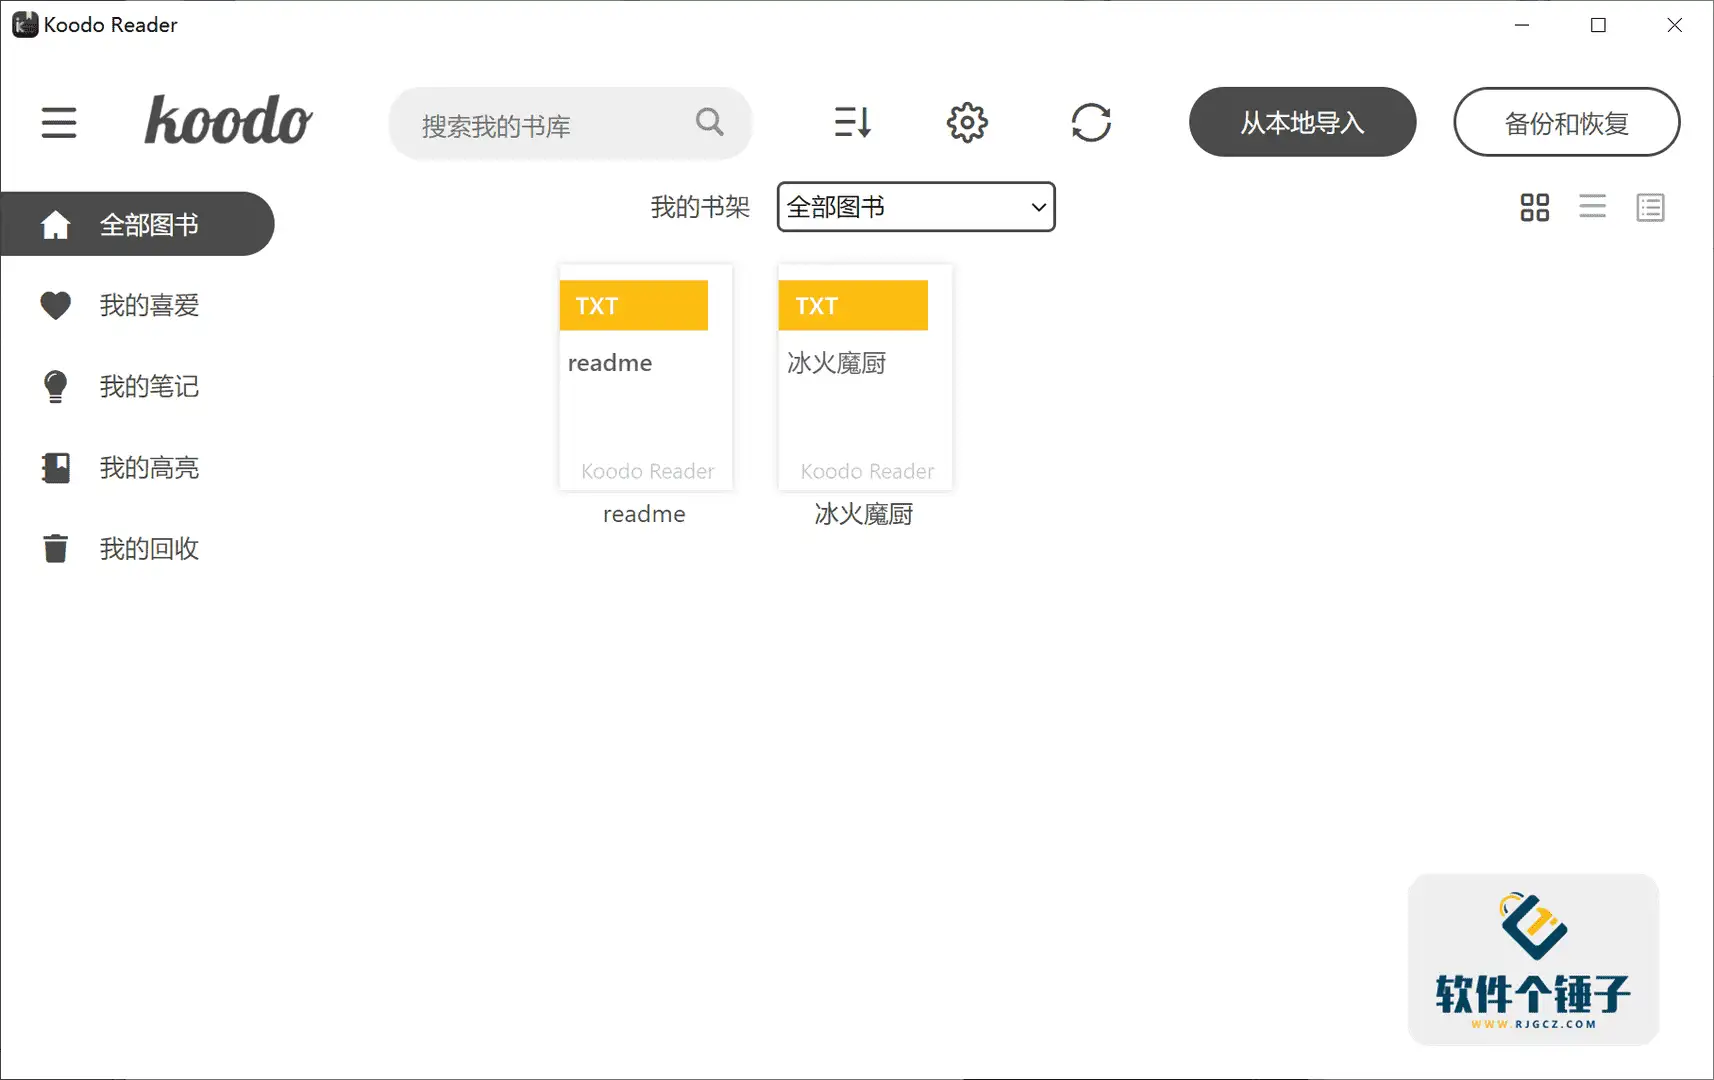
Task: Click the trash icon for 我的回收
Action: pos(56,548)
